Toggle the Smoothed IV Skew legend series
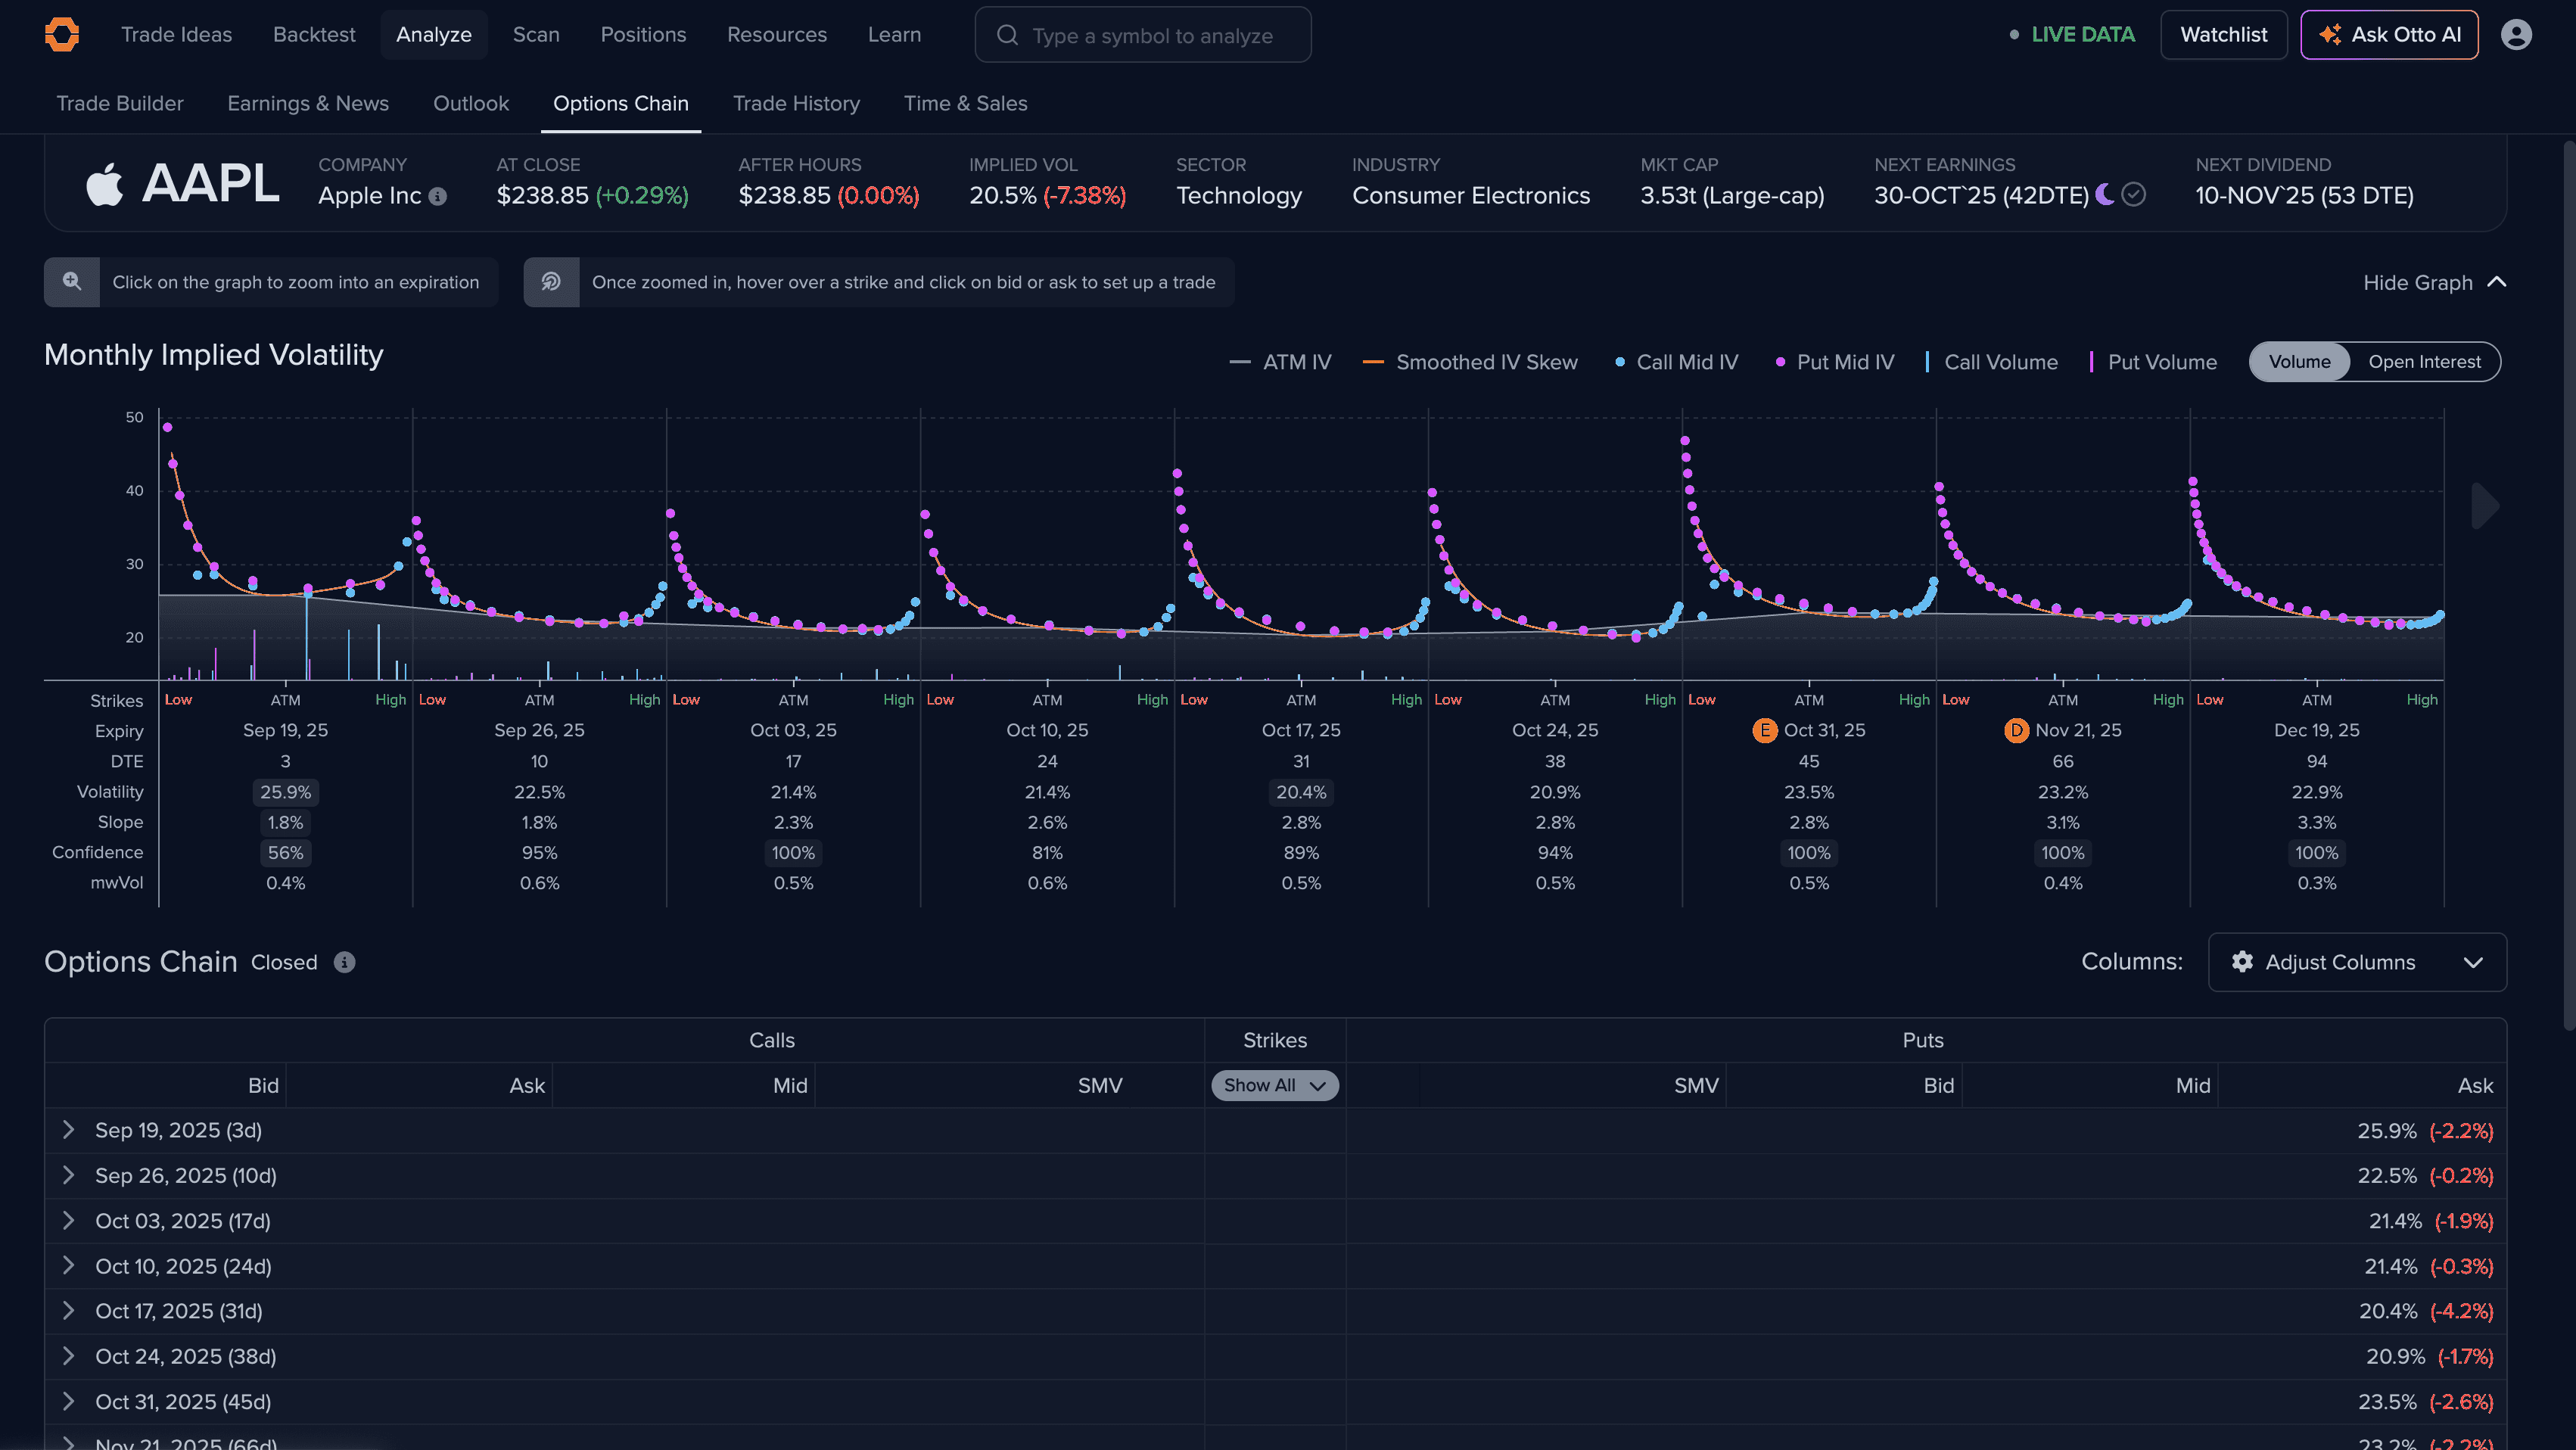Viewport: 2576px width, 1450px height. pos(1470,362)
